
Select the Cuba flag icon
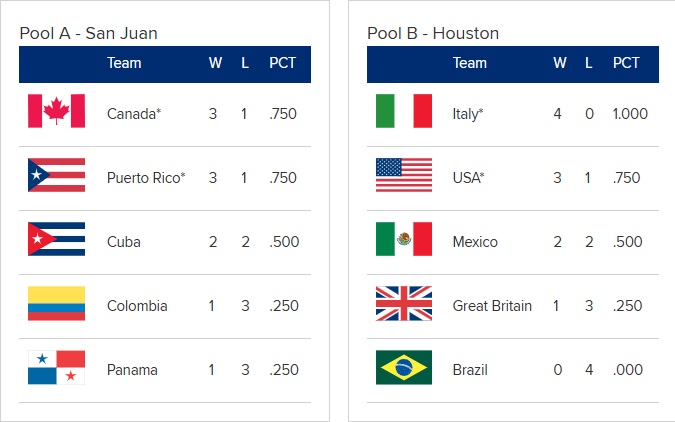coord(56,239)
